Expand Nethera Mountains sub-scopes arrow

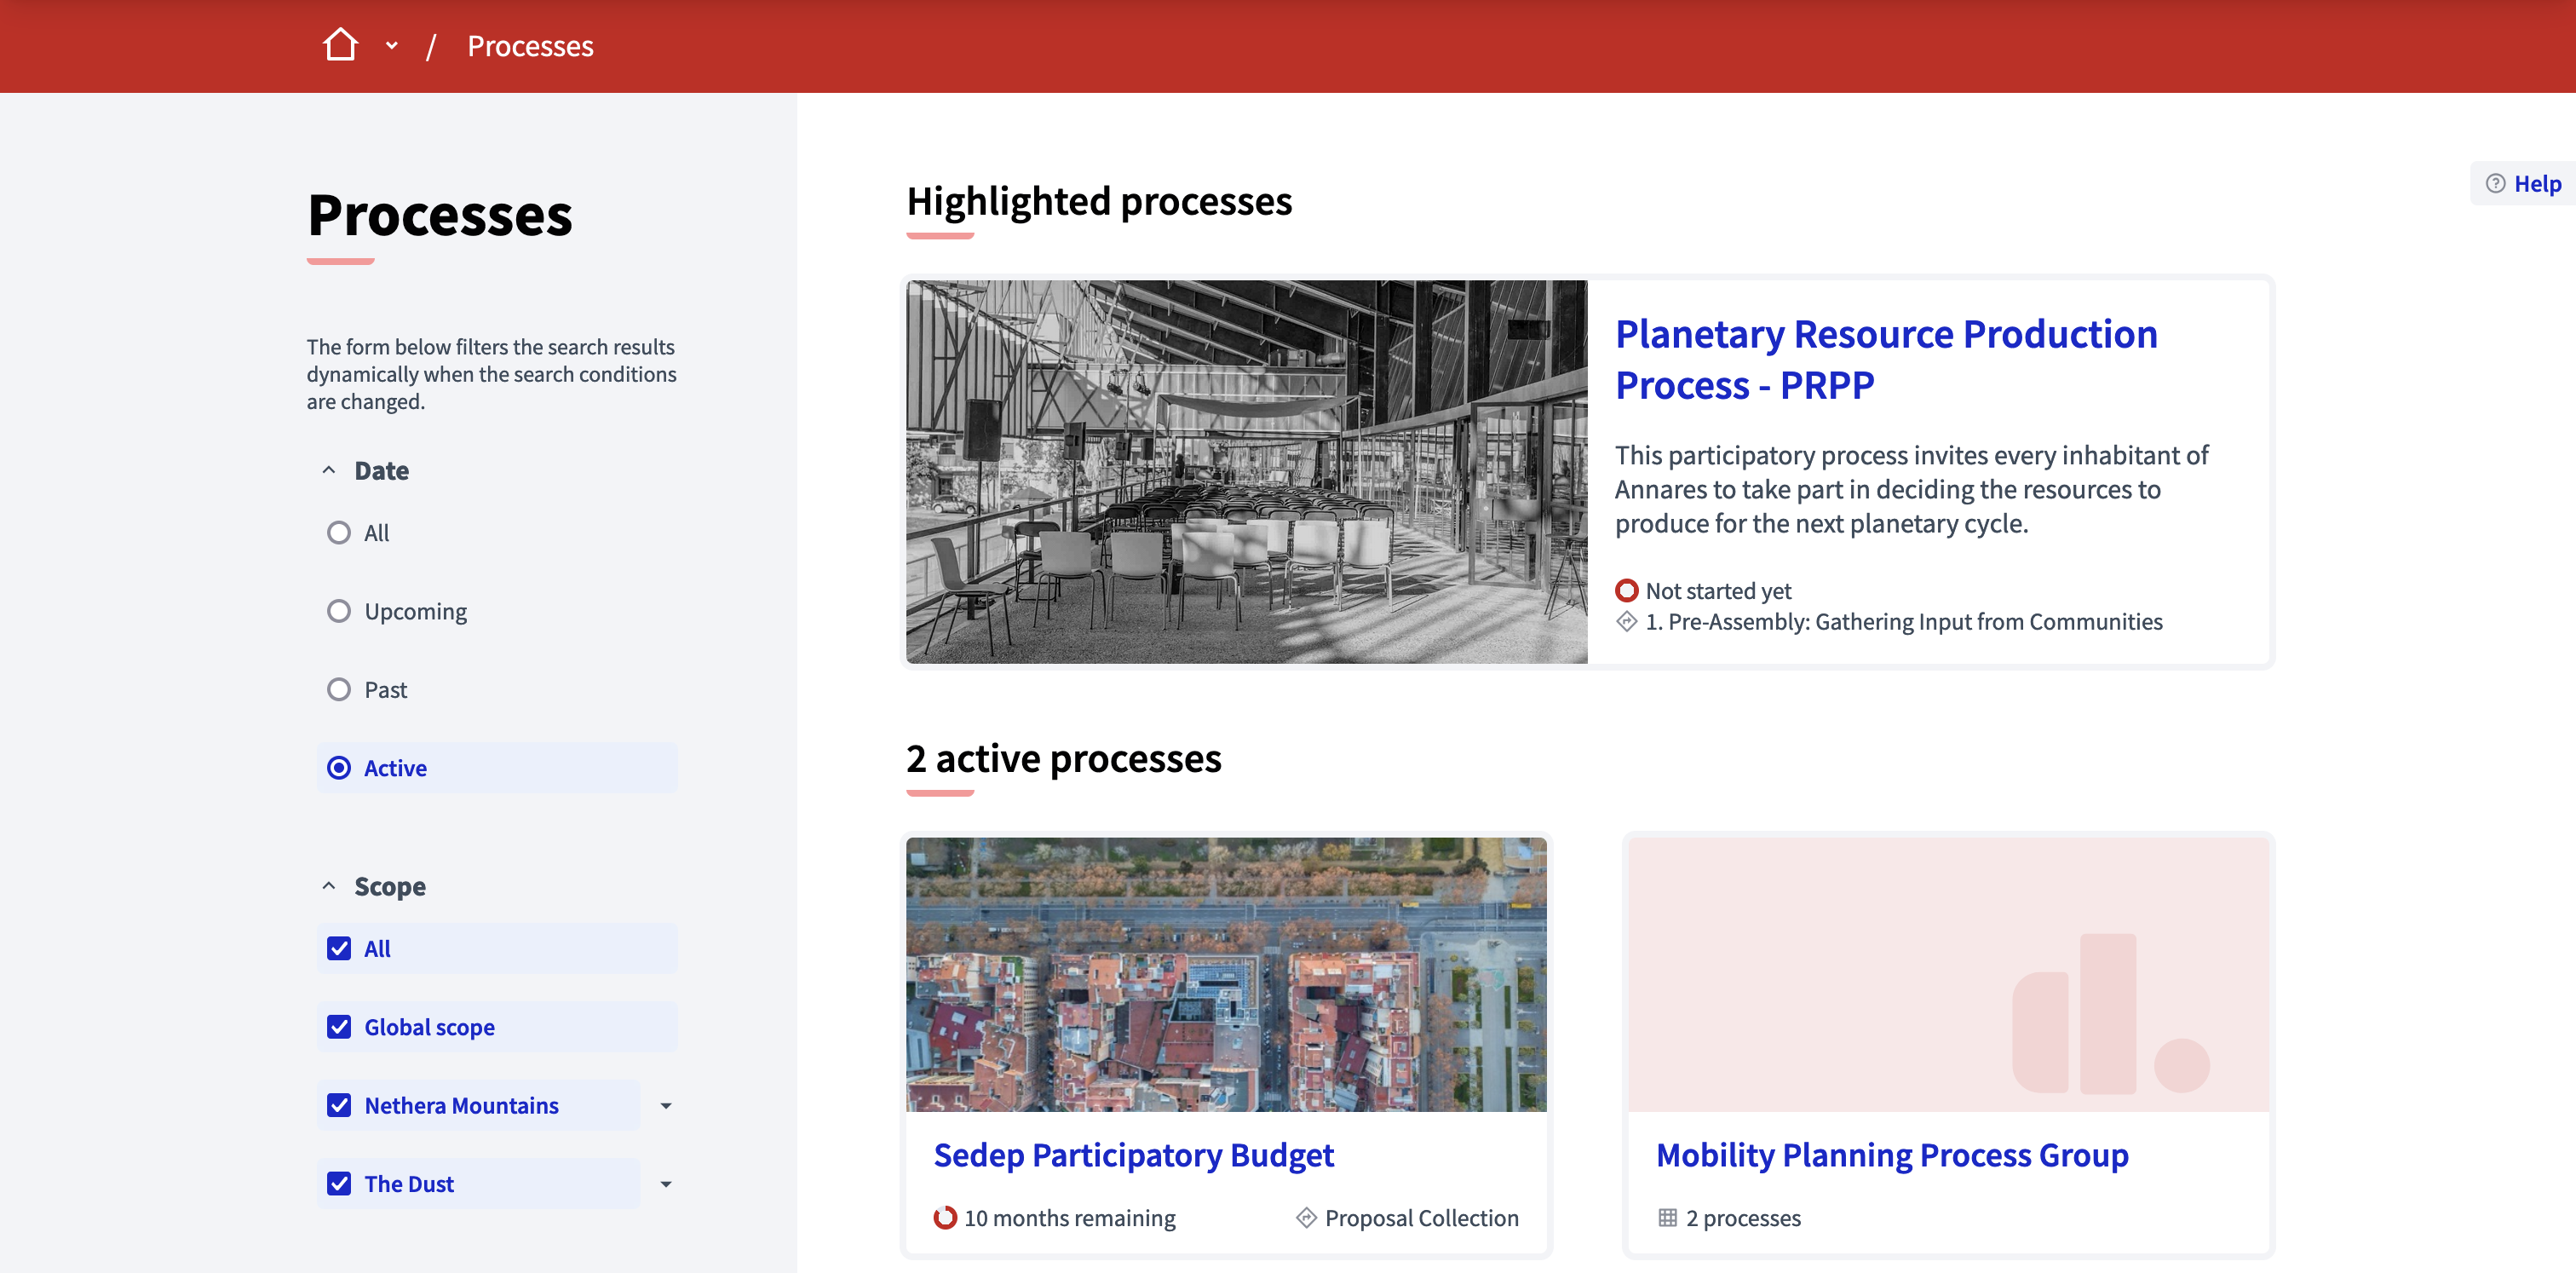(x=666, y=1106)
